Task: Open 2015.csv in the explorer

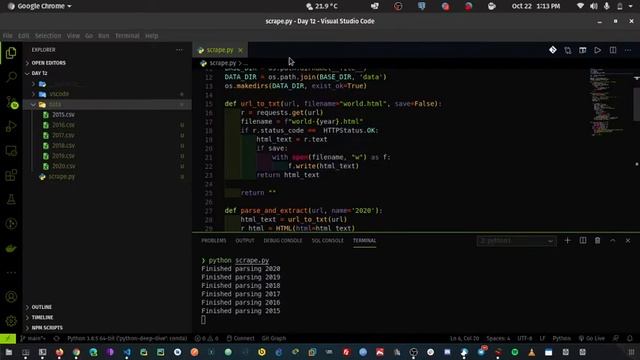Action: [63, 115]
